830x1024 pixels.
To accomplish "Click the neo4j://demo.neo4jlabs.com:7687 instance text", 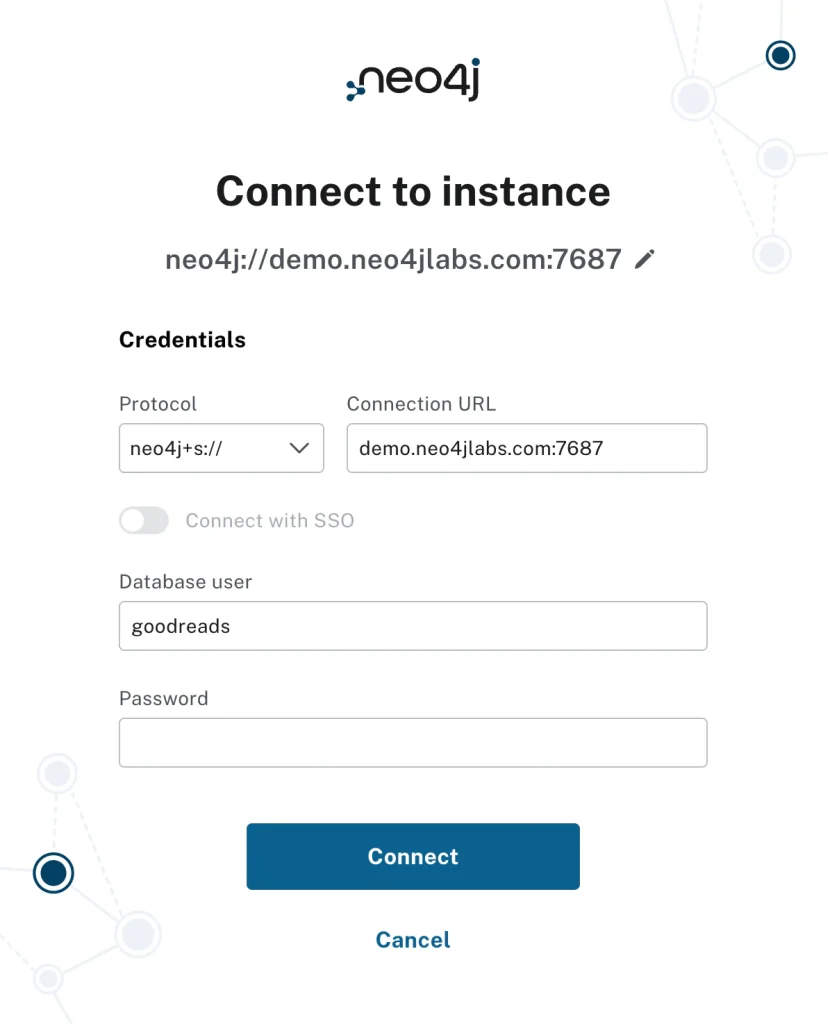I will pos(393,260).
